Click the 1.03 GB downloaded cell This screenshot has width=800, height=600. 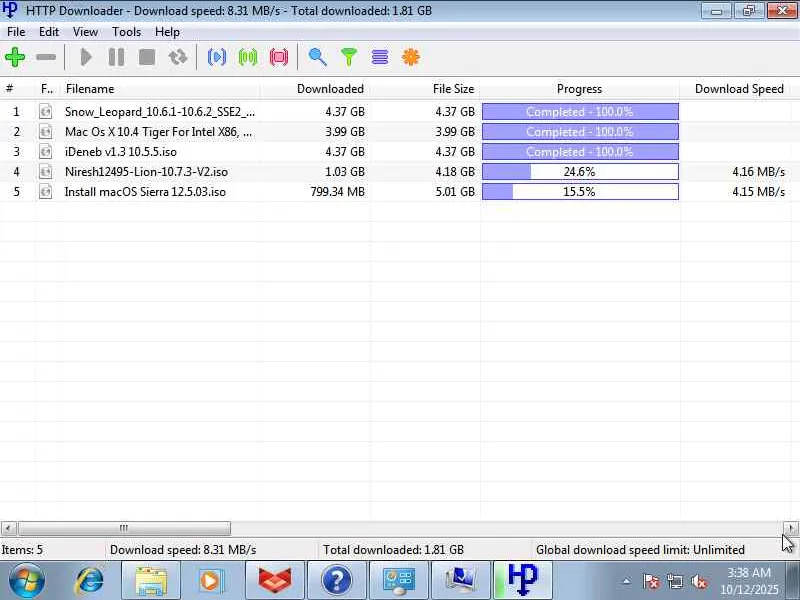pyautogui.click(x=345, y=172)
